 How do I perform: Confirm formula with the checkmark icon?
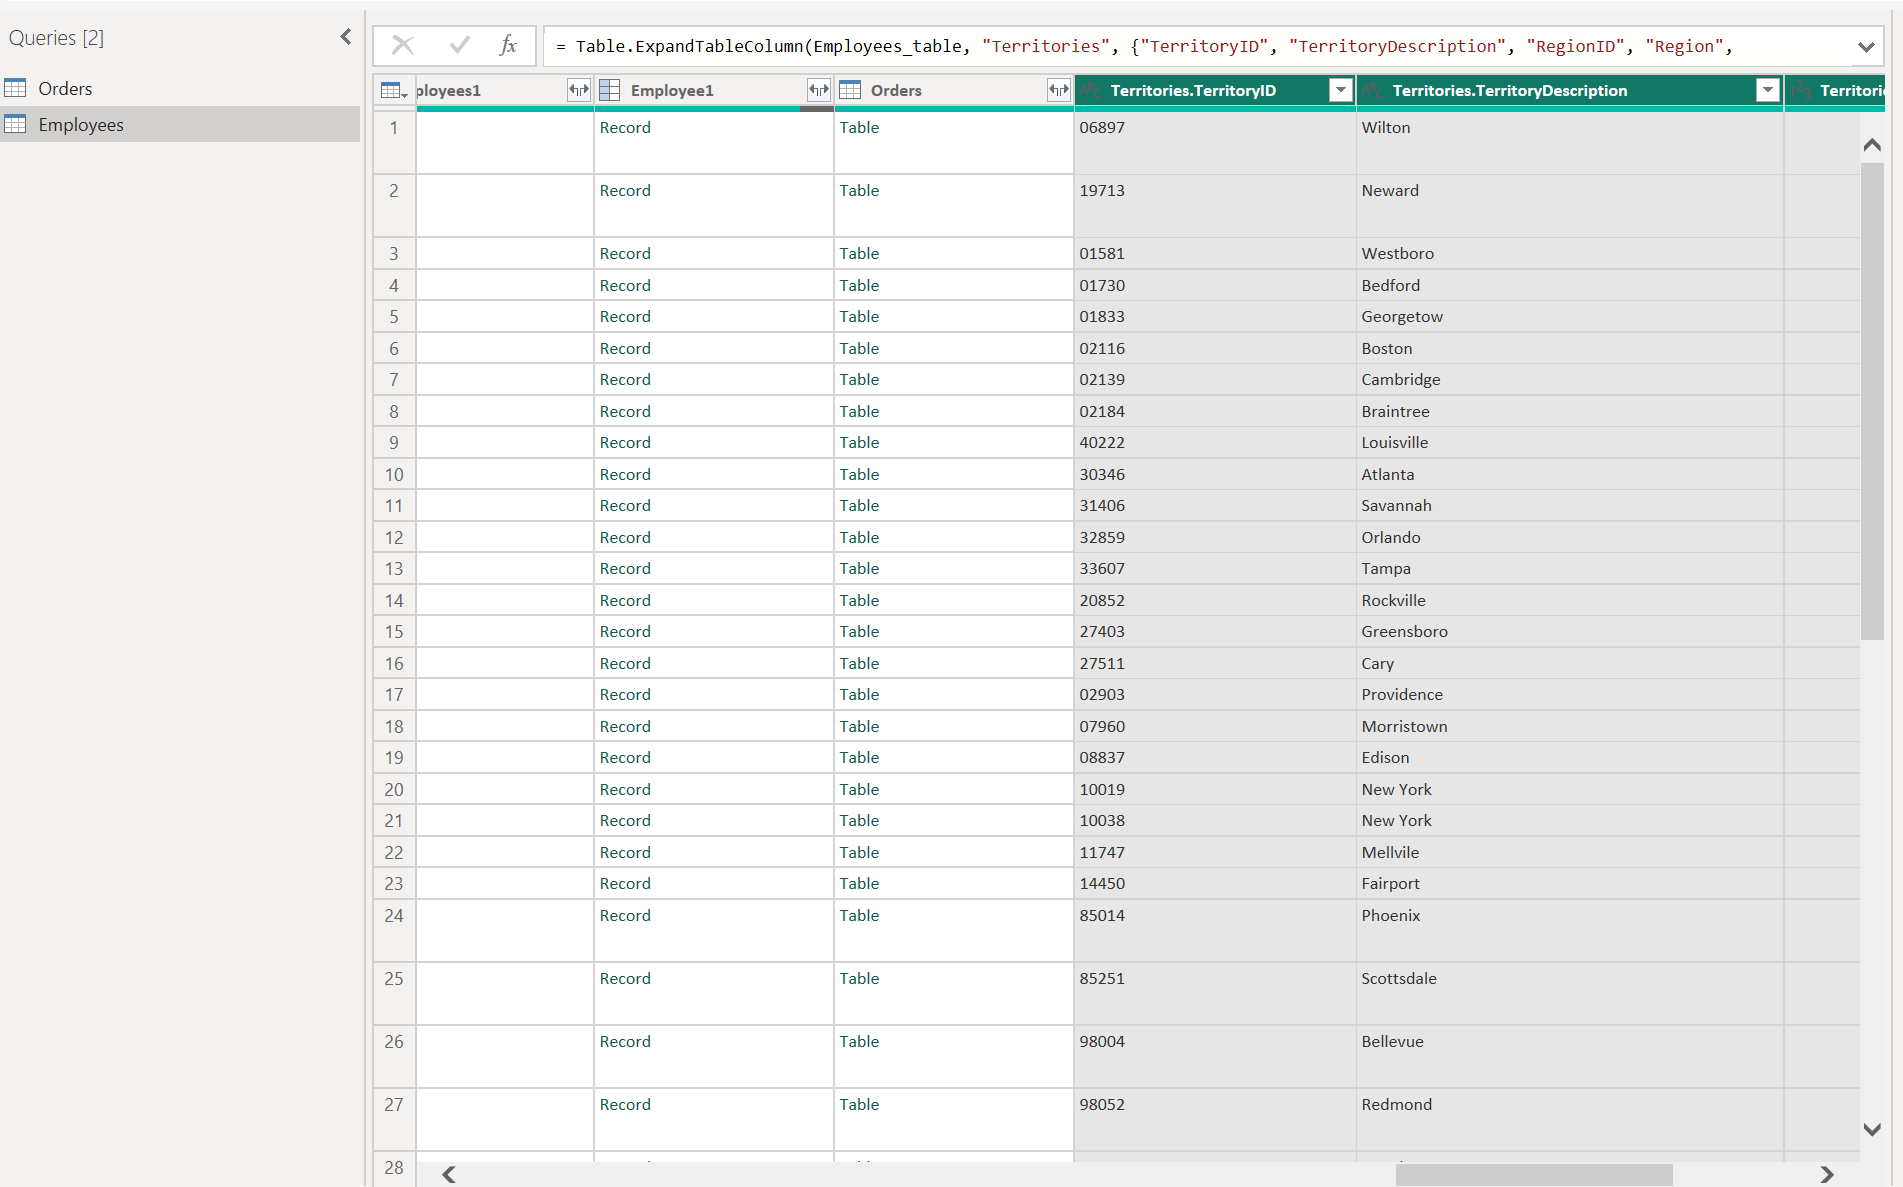(460, 45)
